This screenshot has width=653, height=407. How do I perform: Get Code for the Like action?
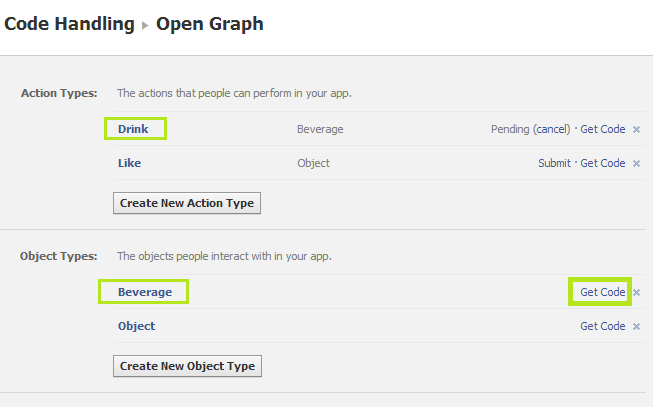[603, 163]
